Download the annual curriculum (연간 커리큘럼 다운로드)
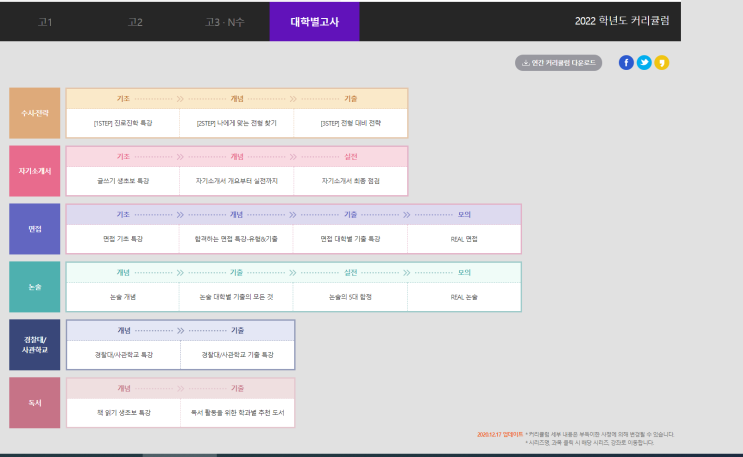Image resolution: width=743 pixels, height=457 pixels. pyautogui.click(x=558, y=63)
